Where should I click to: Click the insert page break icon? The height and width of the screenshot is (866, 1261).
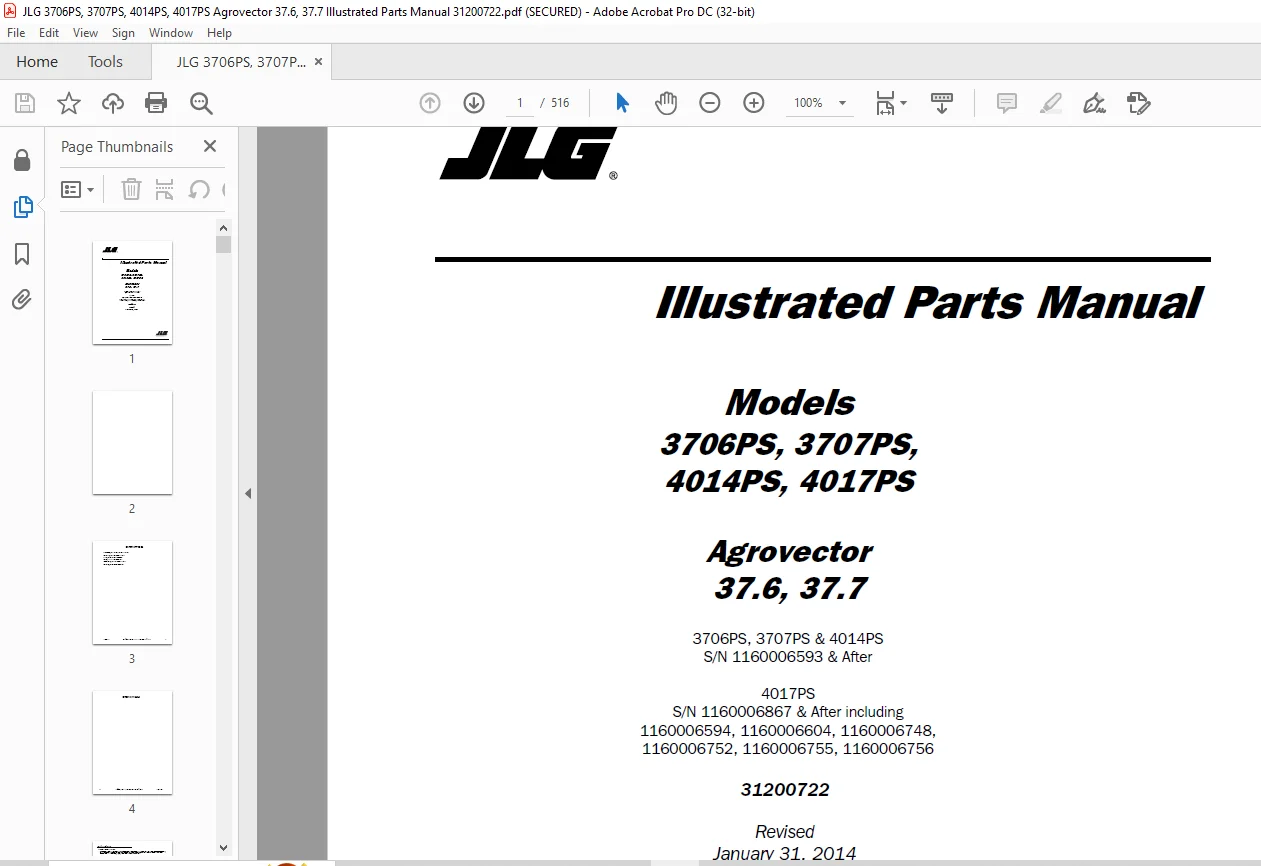tap(165, 189)
